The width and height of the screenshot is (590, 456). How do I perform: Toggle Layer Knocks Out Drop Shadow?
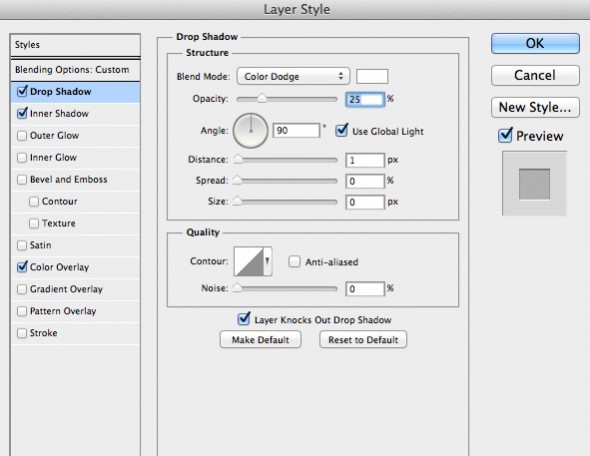(243, 319)
